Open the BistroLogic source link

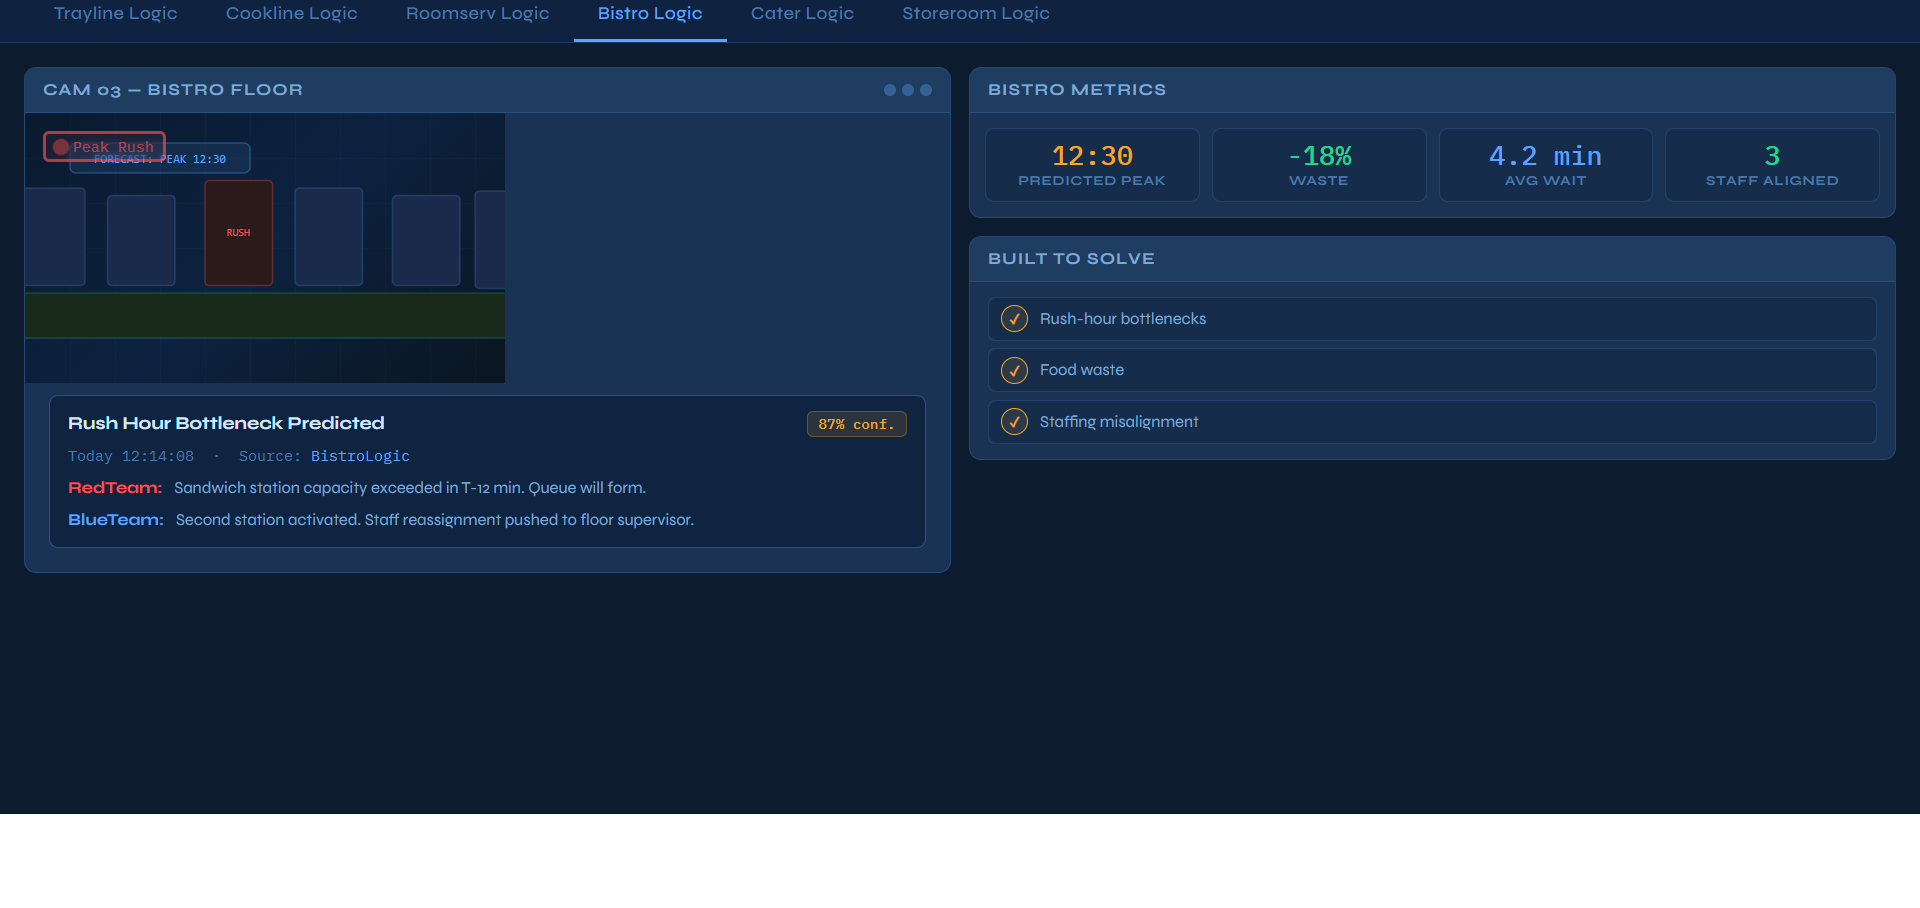coord(360,456)
